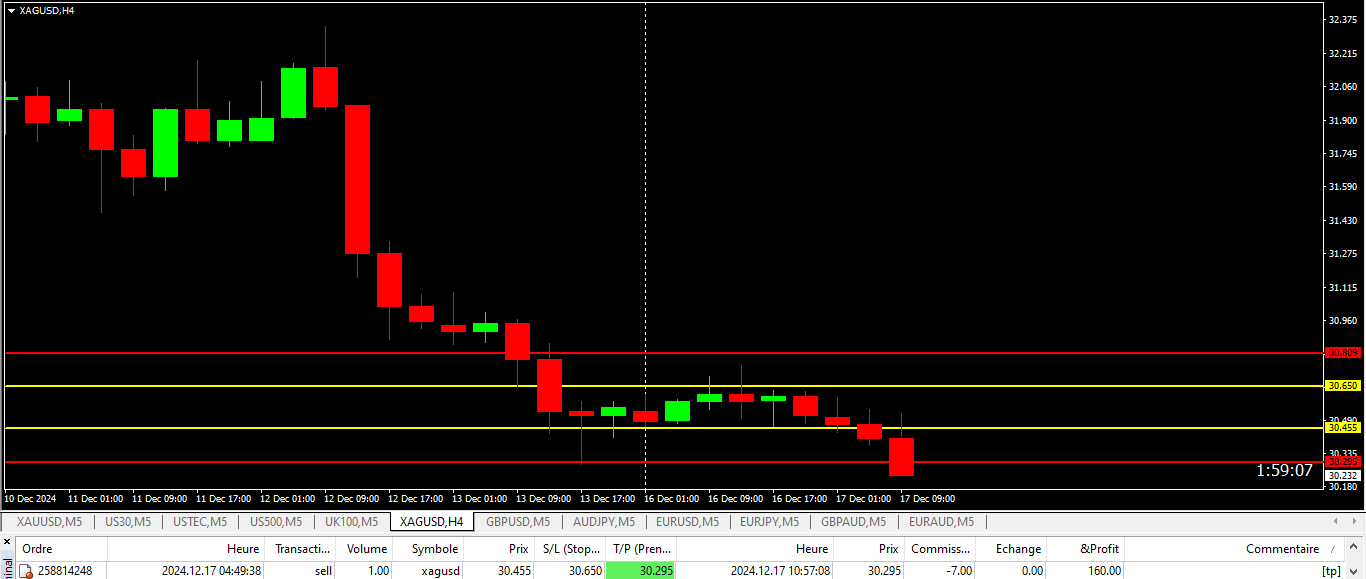The image size is (1366, 579).
Task: Sort by the Ordre column header
Action: [x=38, y=548]
